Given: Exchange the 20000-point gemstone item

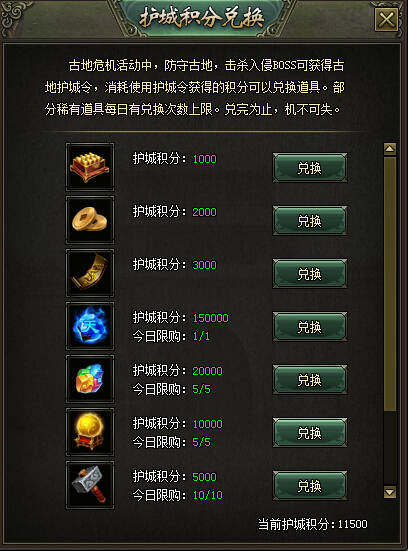Looking at the screenshot, I should [x=310, y=380].
